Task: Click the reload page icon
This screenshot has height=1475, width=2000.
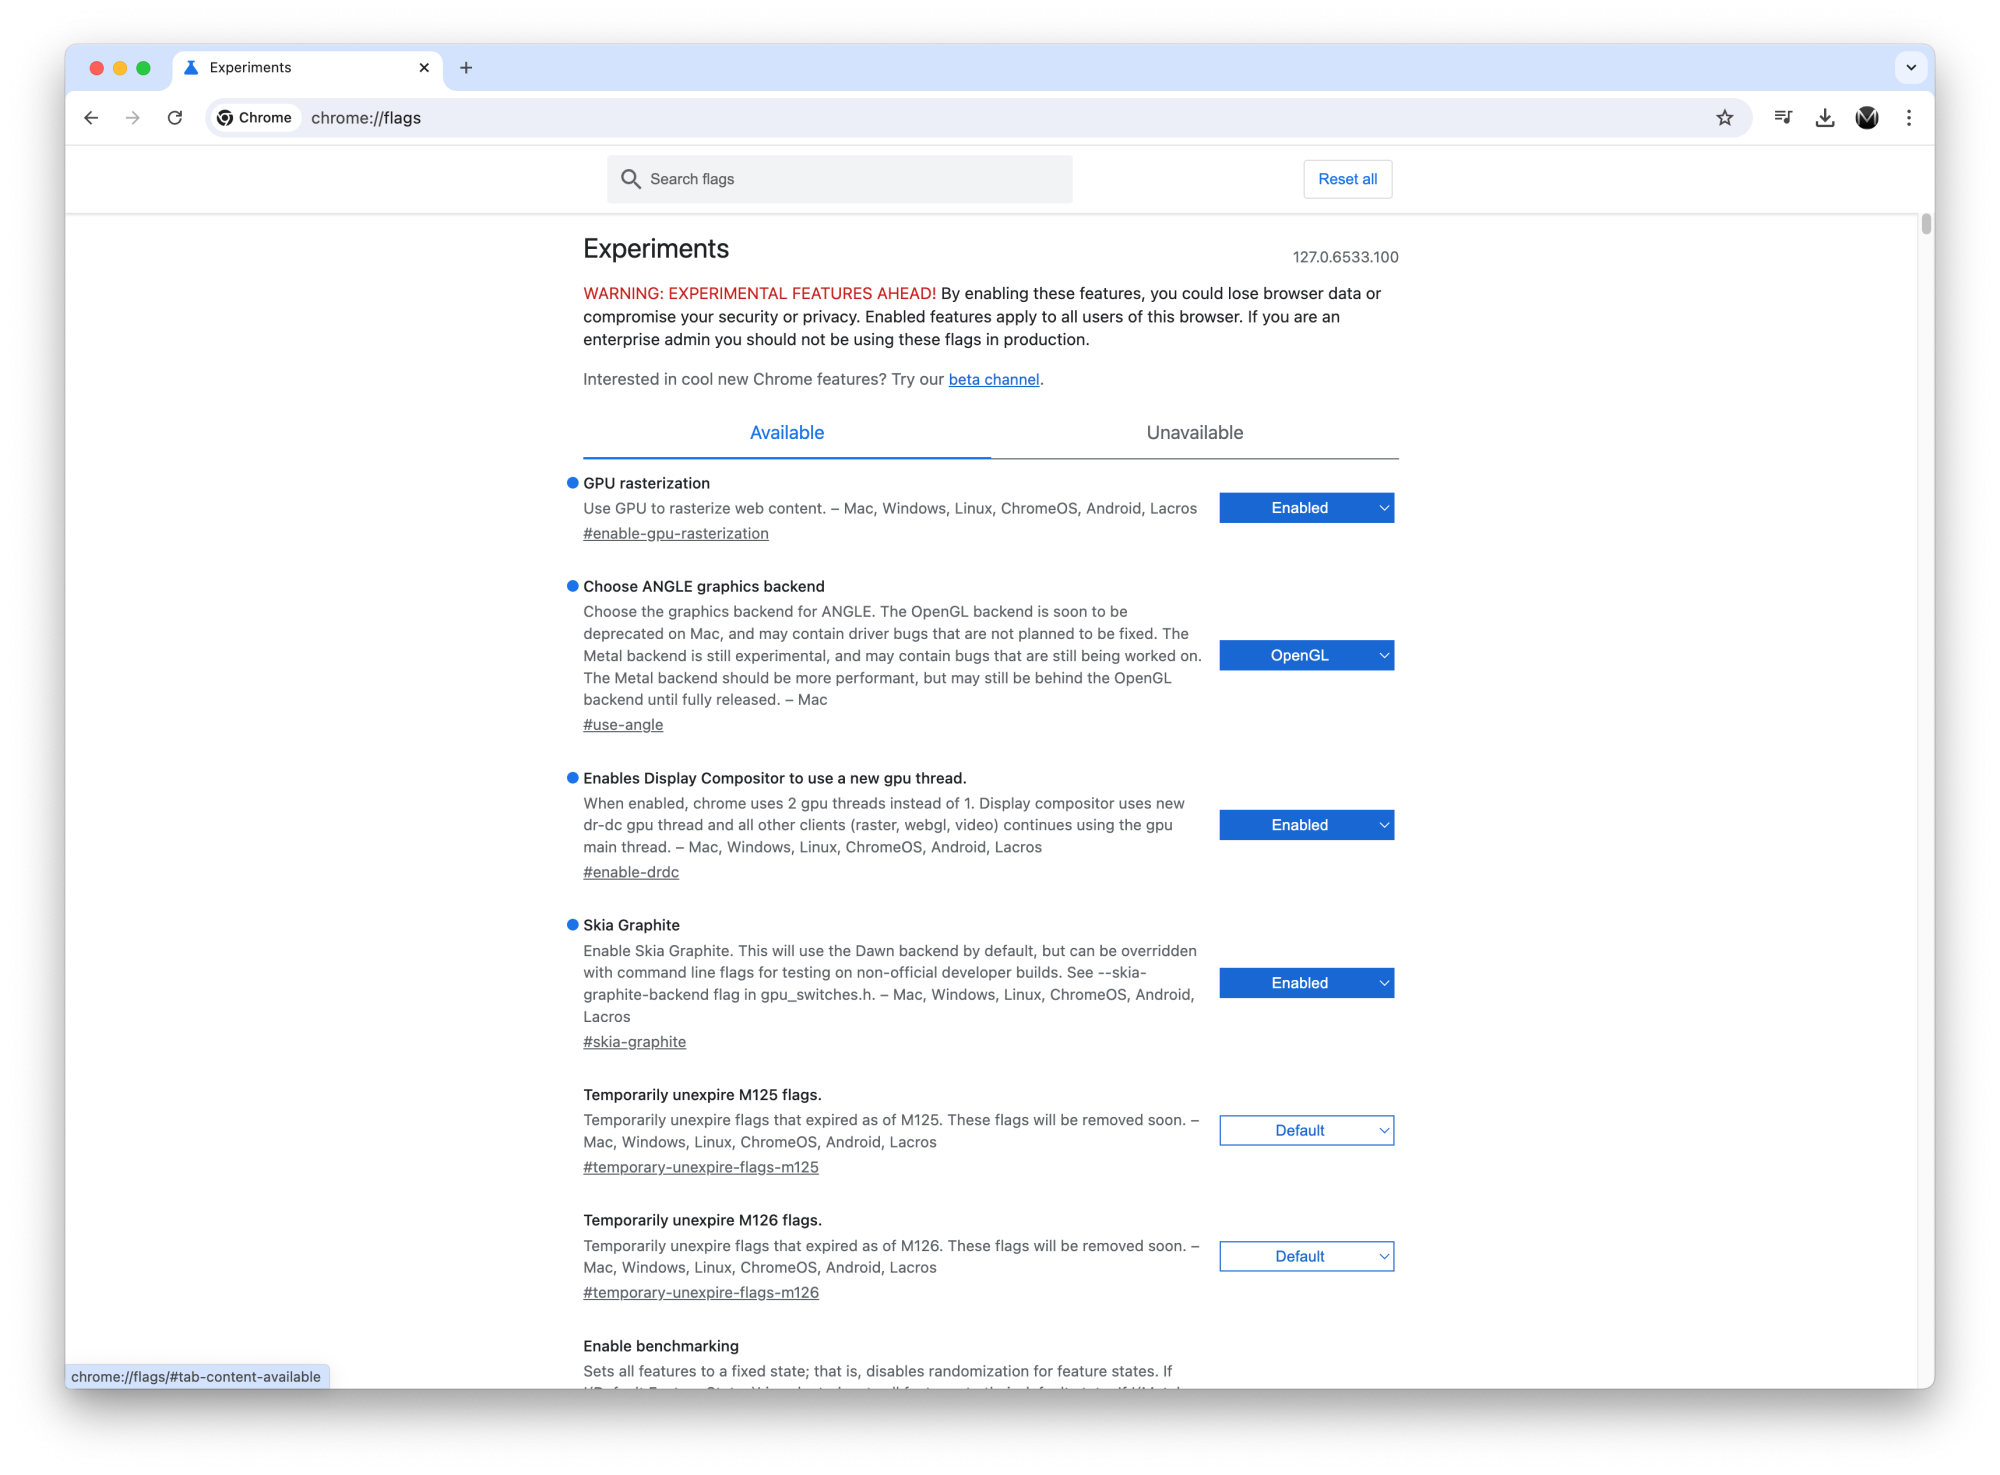Action: [x=175, y=118]
